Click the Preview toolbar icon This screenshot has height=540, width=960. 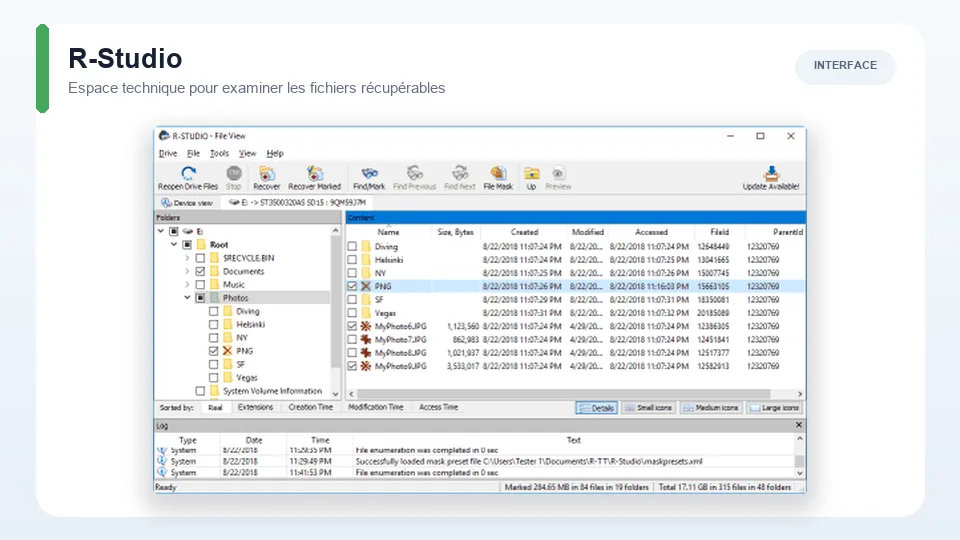click(x=558, y=173)
